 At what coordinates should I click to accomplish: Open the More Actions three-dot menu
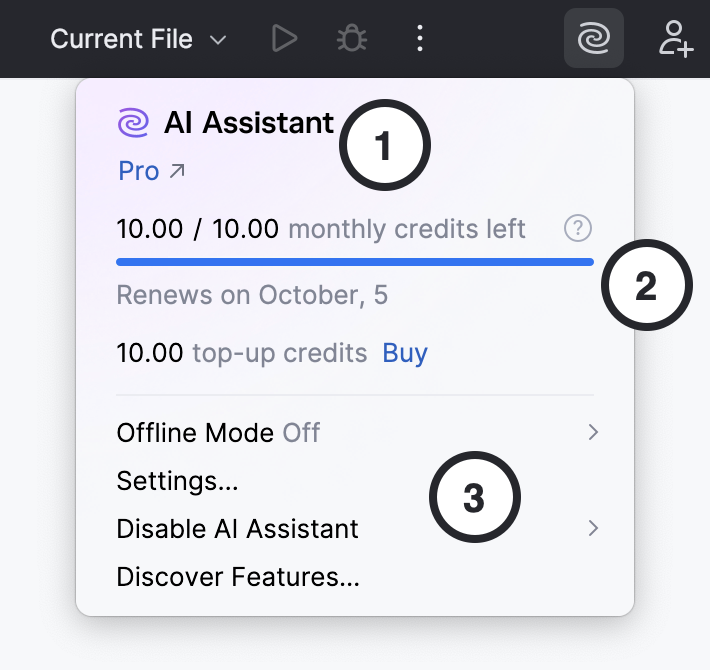click(x=420, y=38)
